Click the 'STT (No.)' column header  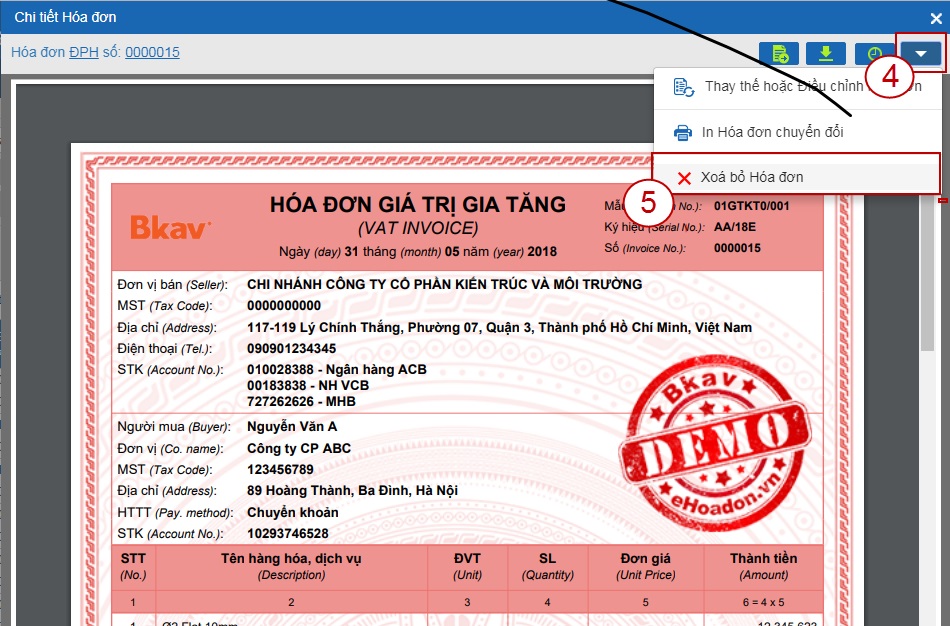point(133,566)
